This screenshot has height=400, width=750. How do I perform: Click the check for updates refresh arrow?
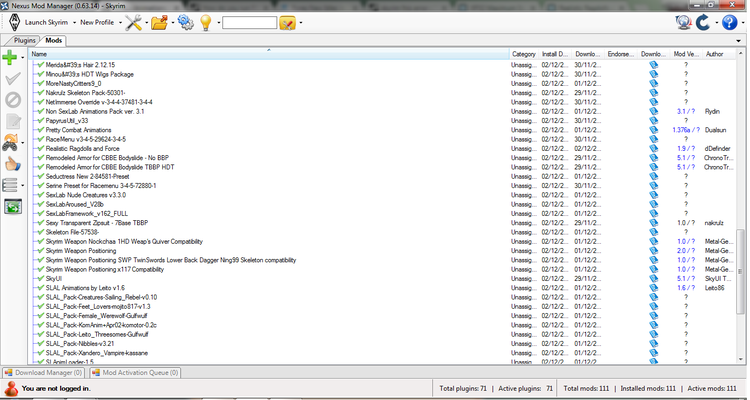(703, 22)
